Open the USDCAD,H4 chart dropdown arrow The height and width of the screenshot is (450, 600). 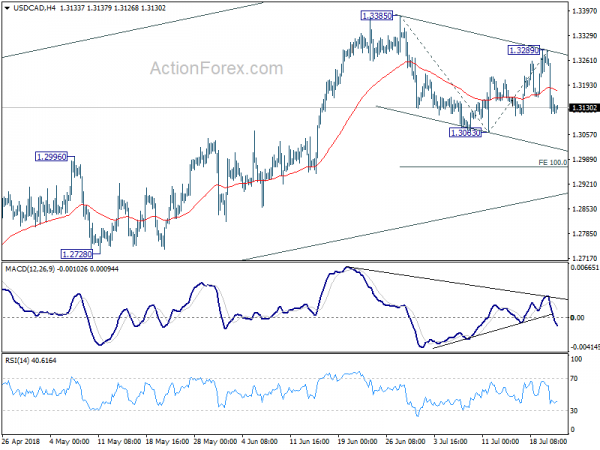7,8
